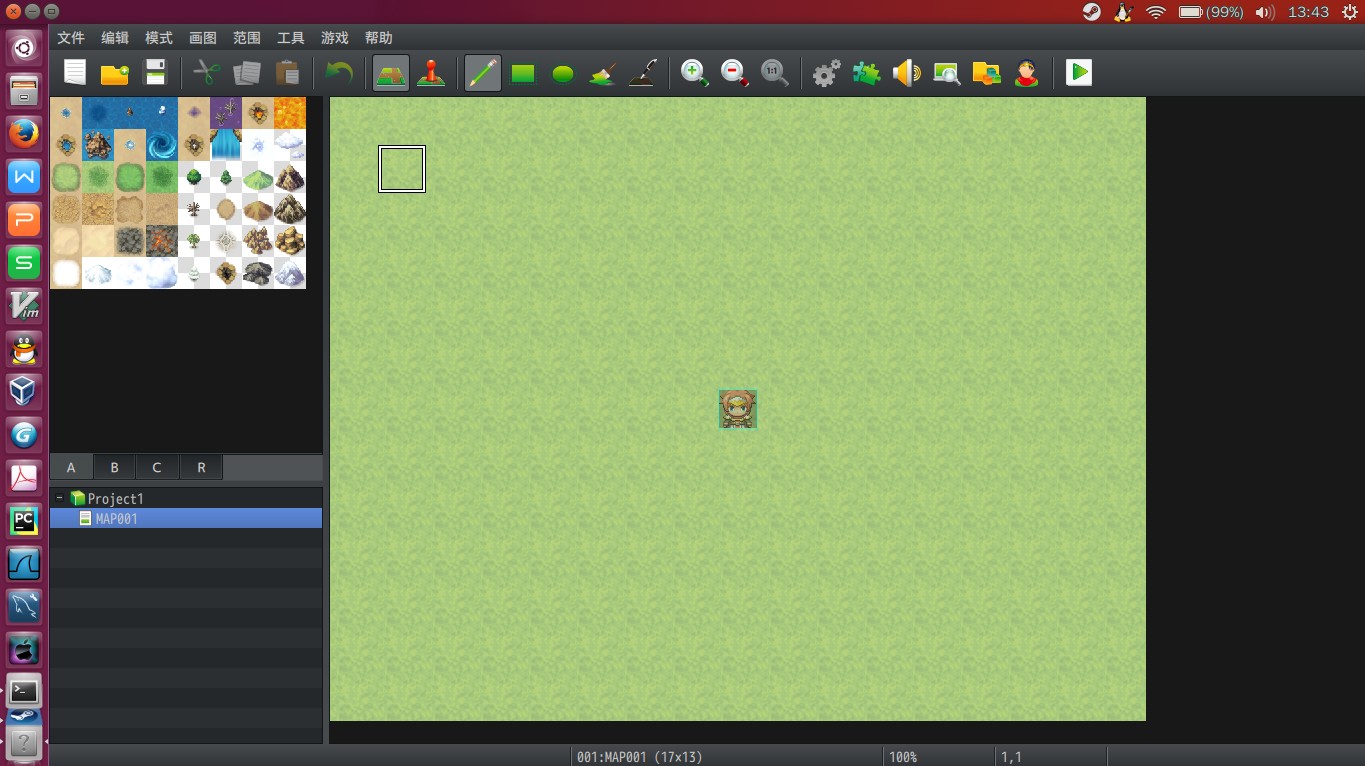Viewport: 1365px width, 766px height.
Task: Cut with the scissors icon
Action: click(206, 73)
